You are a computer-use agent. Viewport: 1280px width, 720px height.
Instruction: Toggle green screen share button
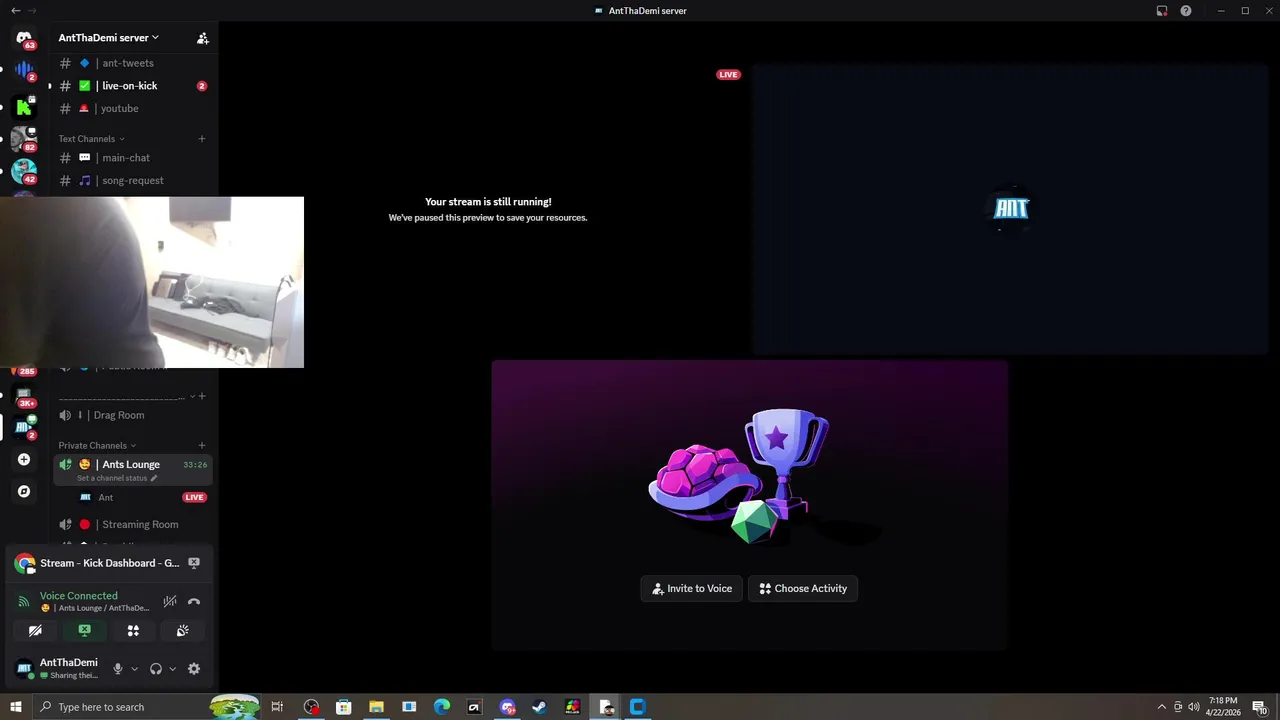coord(84,631)
